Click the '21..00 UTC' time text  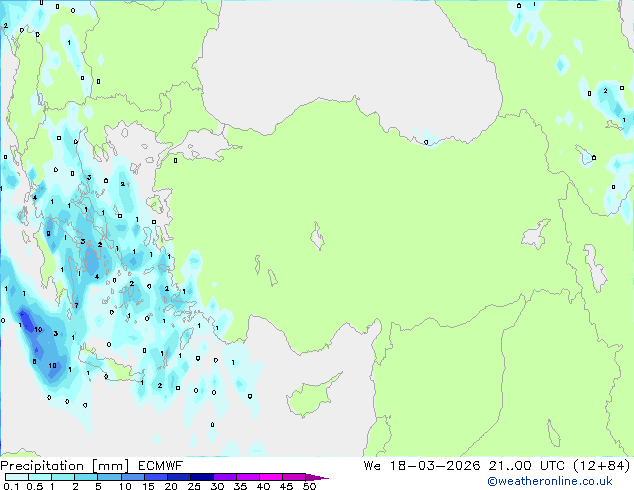click(x=526, y=466)
